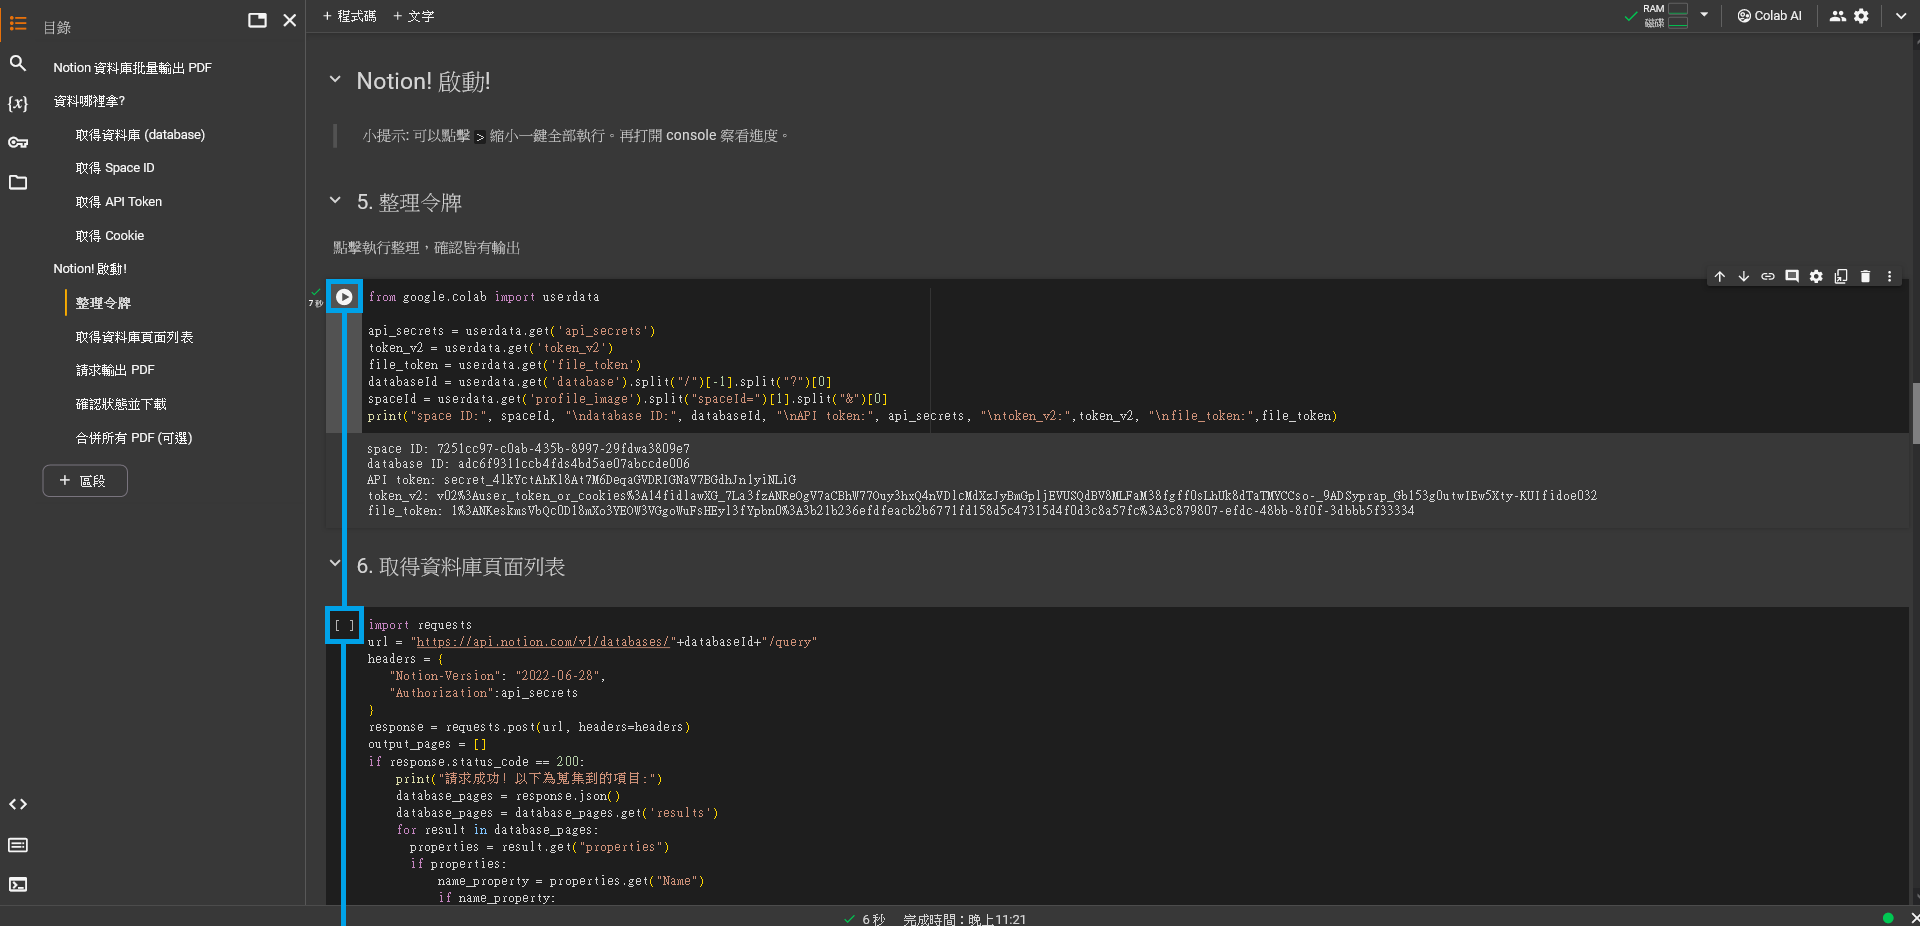Open the table of contents panel icon
This screenshot has width=1920, height=926.
coord(18,23)
